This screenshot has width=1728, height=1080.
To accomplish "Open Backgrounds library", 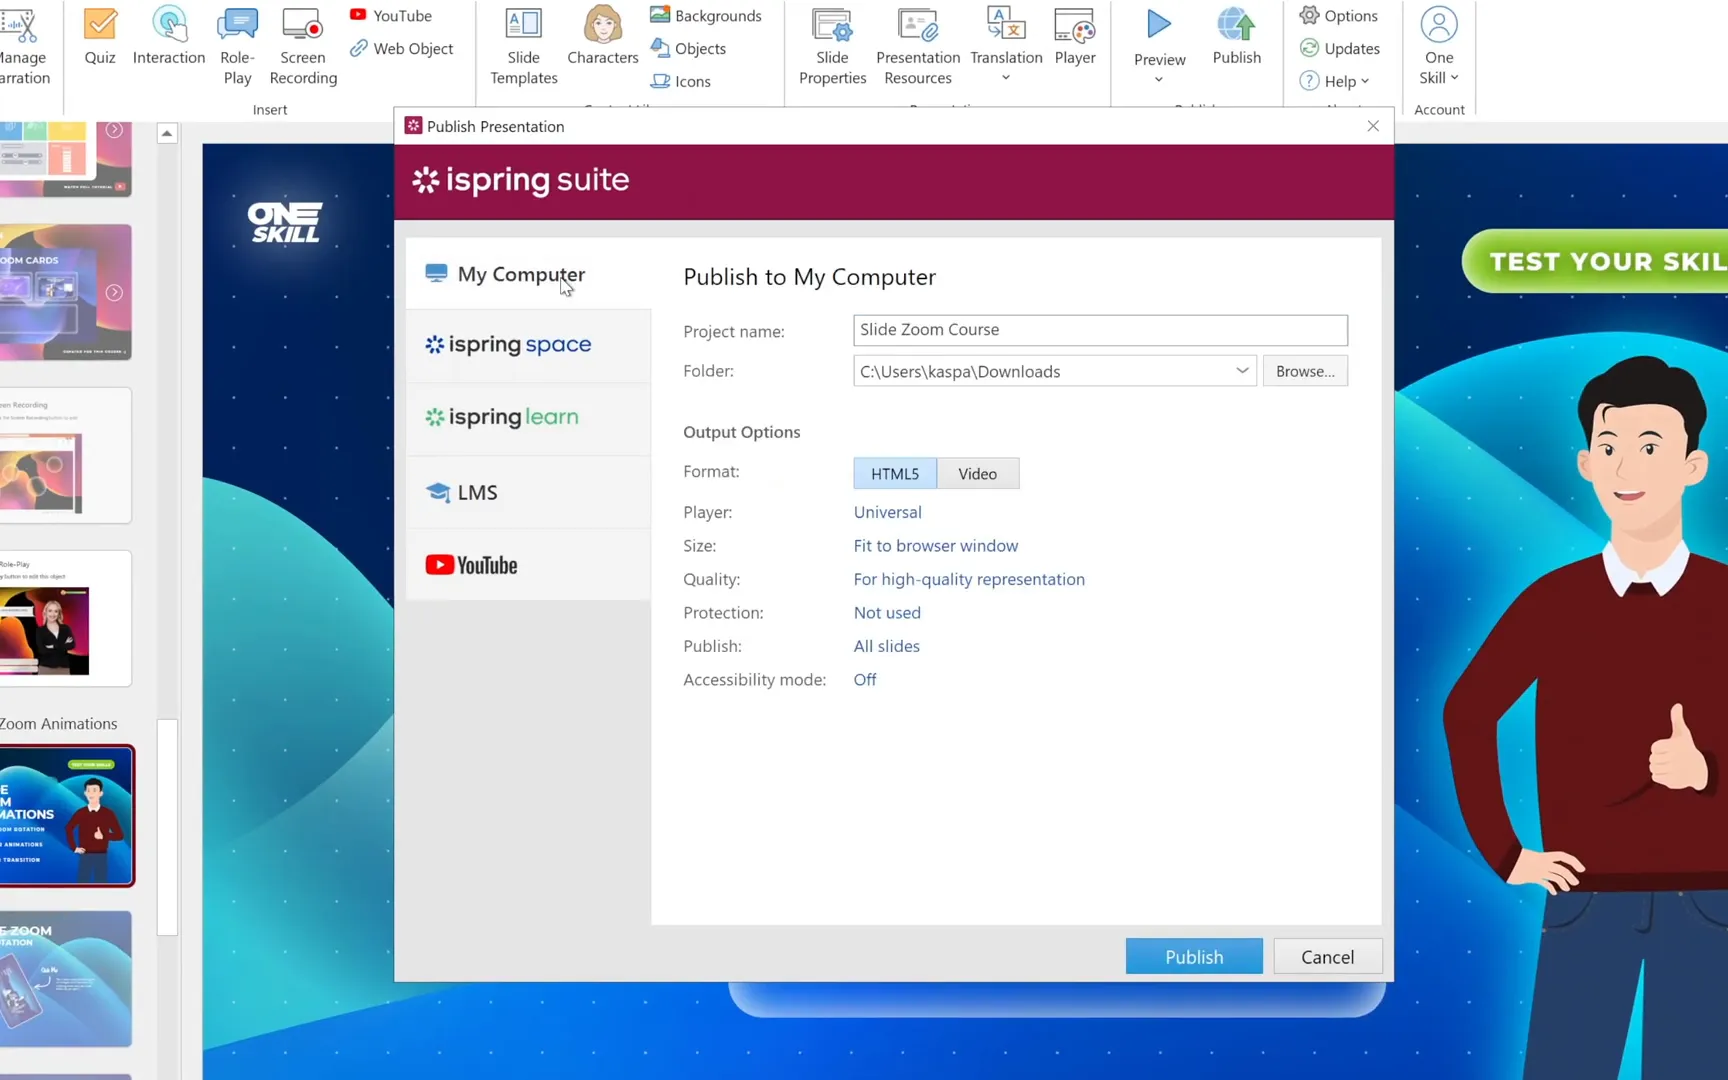I will tap(706, 15).
